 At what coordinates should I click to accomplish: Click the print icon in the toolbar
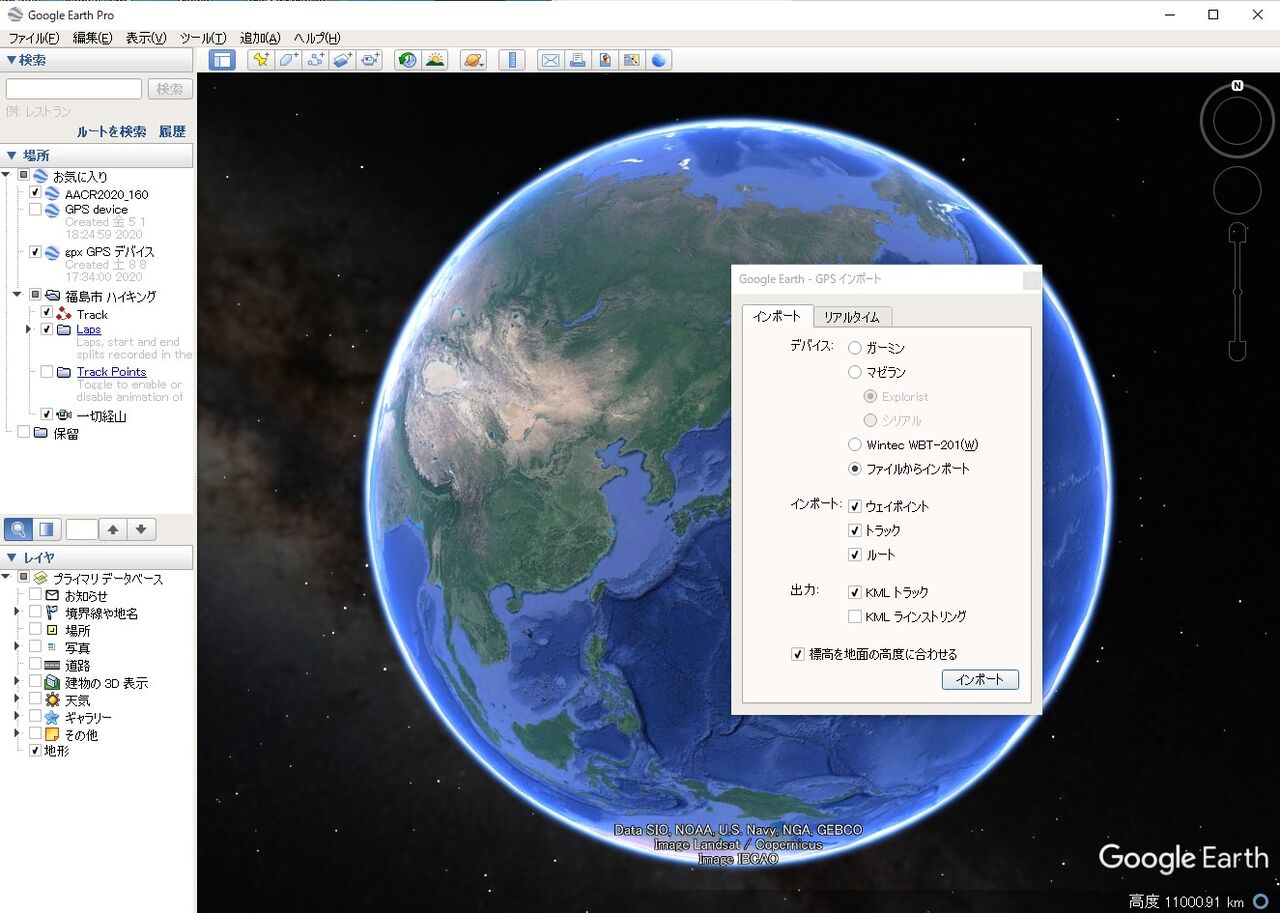pyautogui.click(x=577, y=60)
